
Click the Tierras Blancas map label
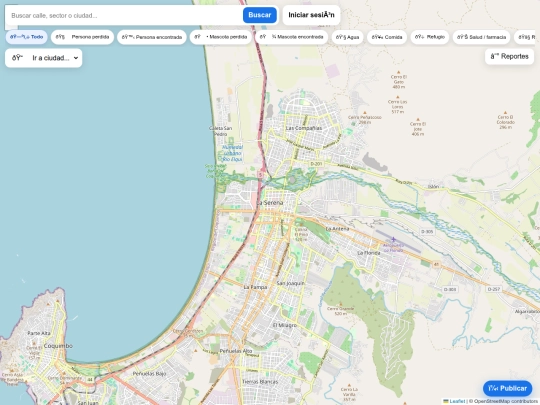(x=260, y=382)
